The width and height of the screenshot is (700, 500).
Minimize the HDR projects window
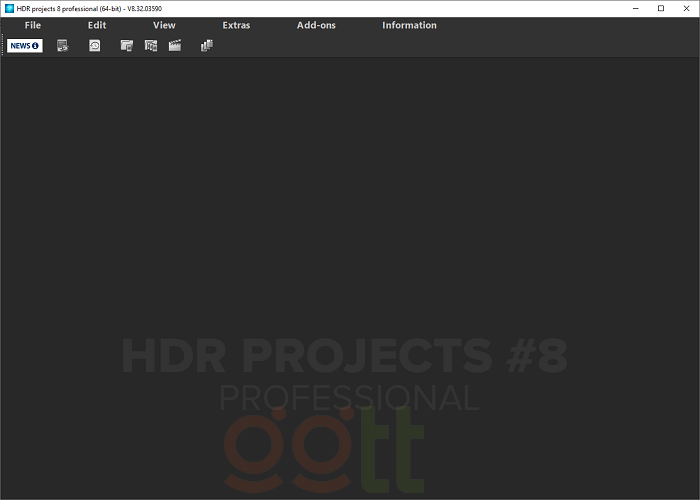[x=634, y=8]
